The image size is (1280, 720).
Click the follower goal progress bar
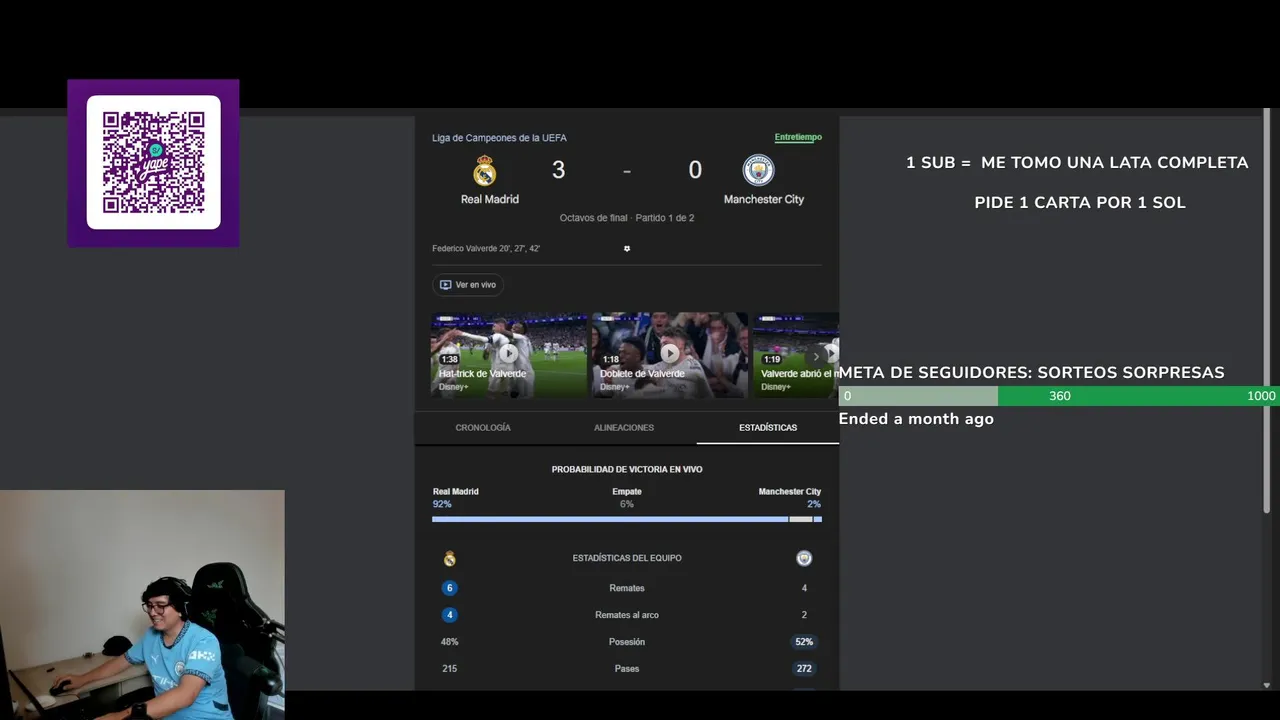1059,396
